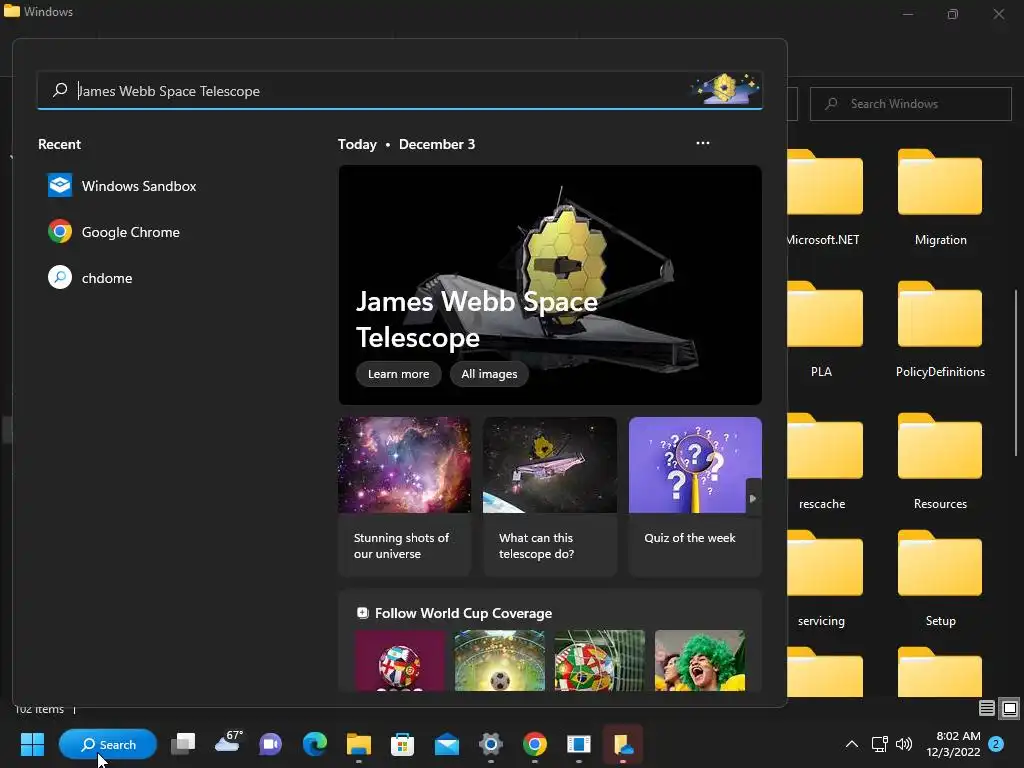
Task: Open the blue window app on the taskbar
Action: [579, 744]
